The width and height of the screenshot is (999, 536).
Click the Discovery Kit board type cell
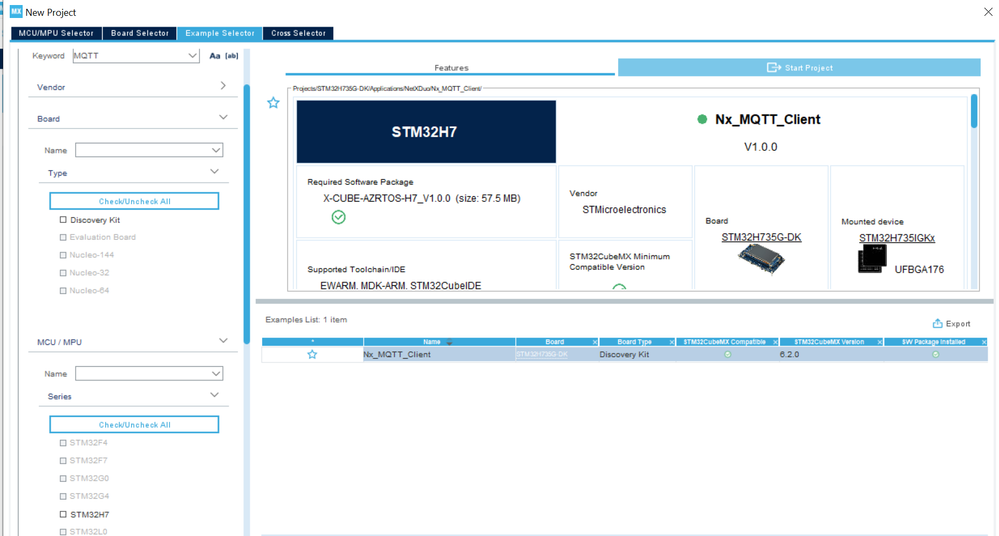coord(636,354)
